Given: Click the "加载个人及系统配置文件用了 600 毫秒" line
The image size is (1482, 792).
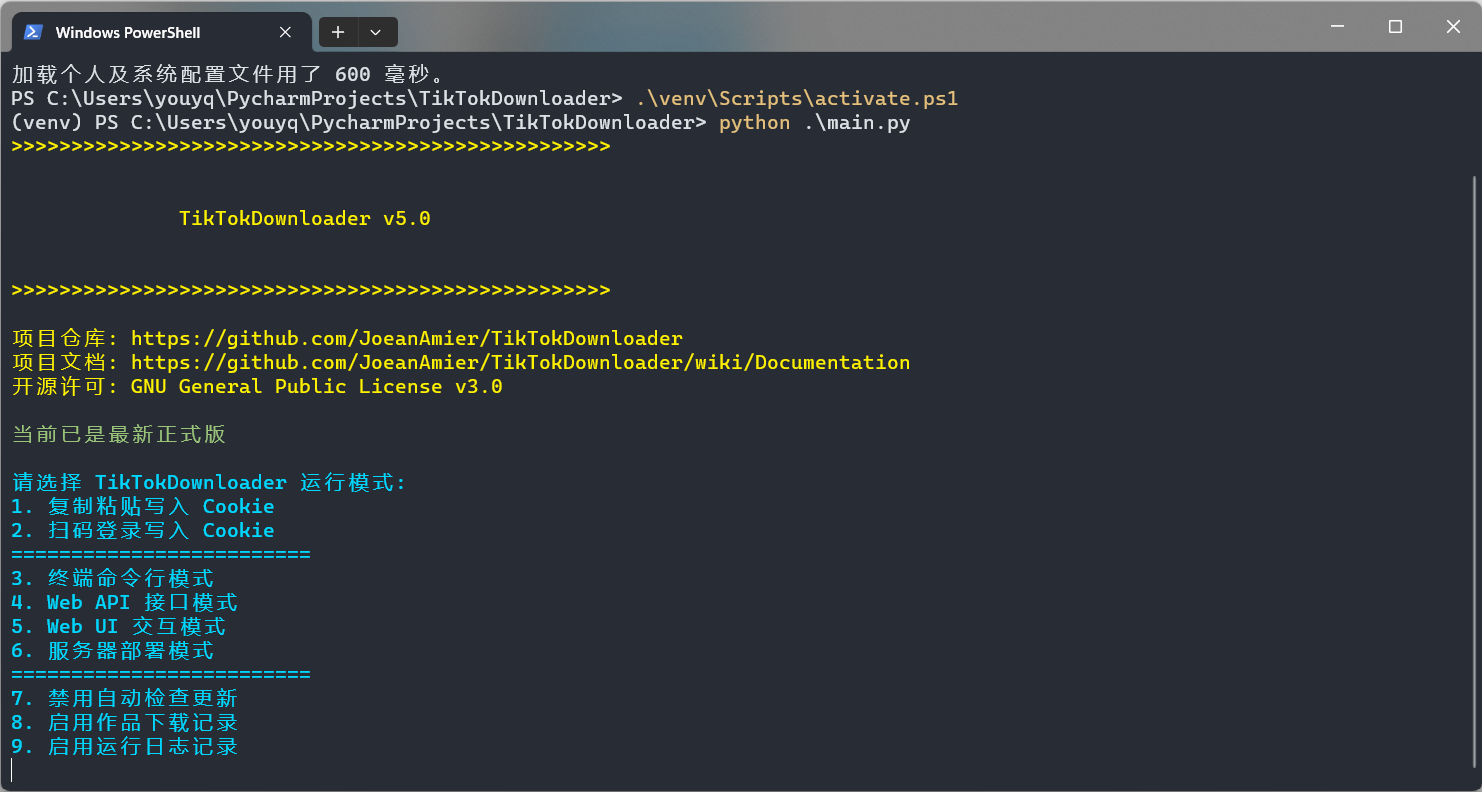Looking at the screenshot, I should 227,74.
